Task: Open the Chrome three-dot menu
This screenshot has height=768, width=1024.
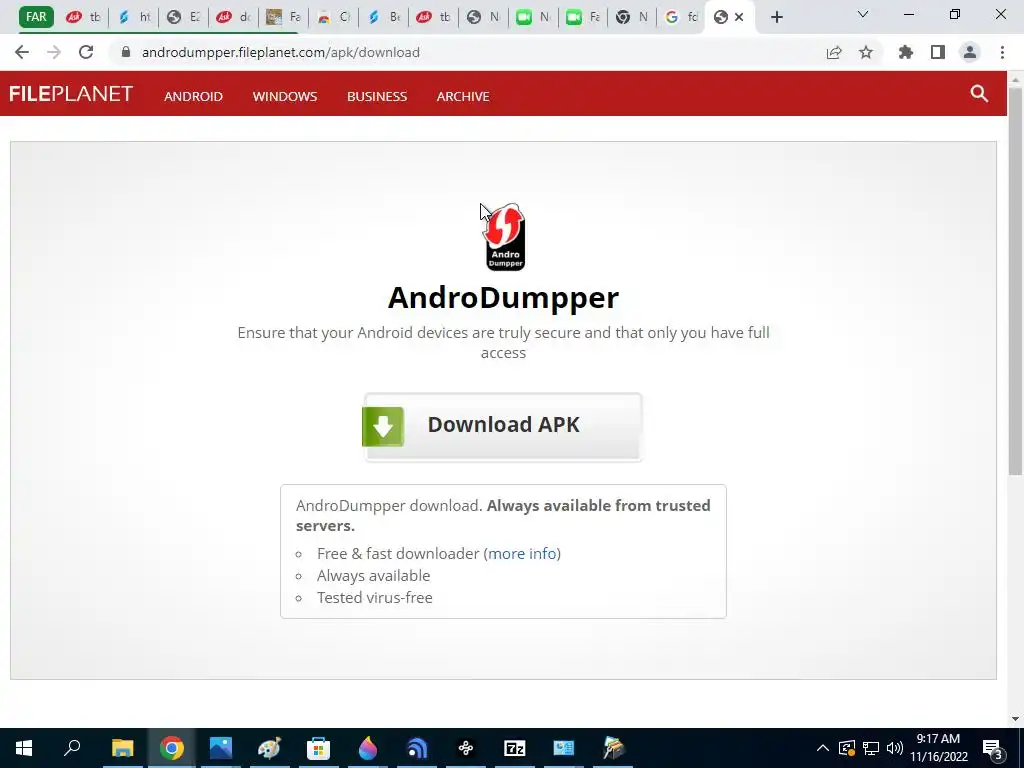Action: [x=1002, y=52]
